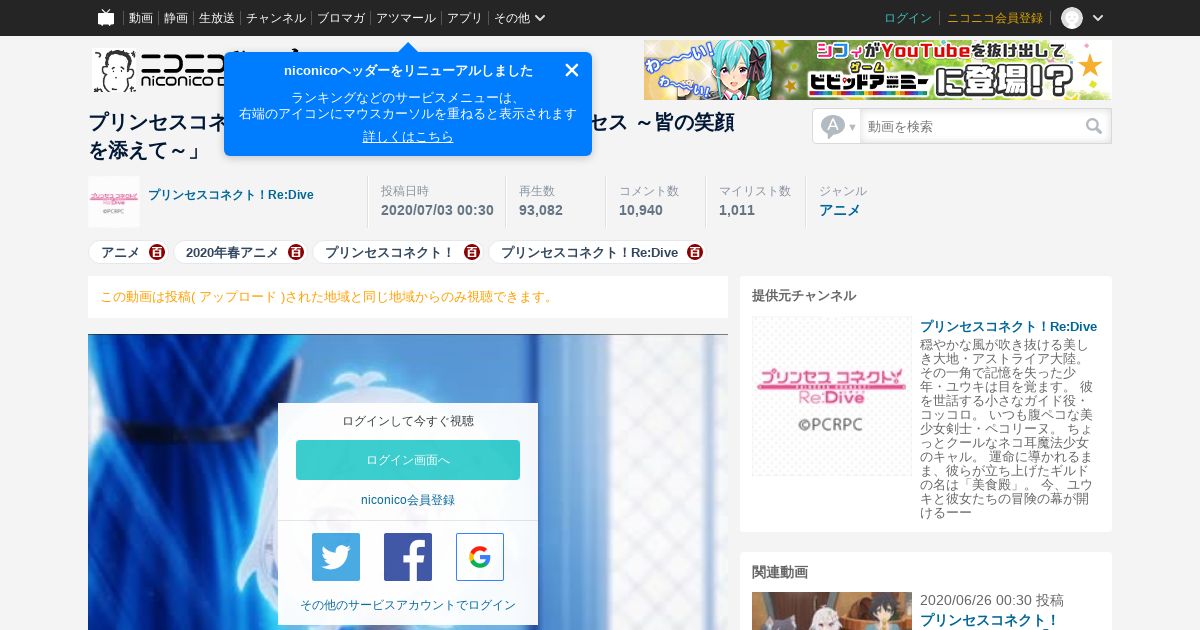The image size is (1200, 630).
Task: Click the ログイン link in header
Action: (x=908, y=18)
